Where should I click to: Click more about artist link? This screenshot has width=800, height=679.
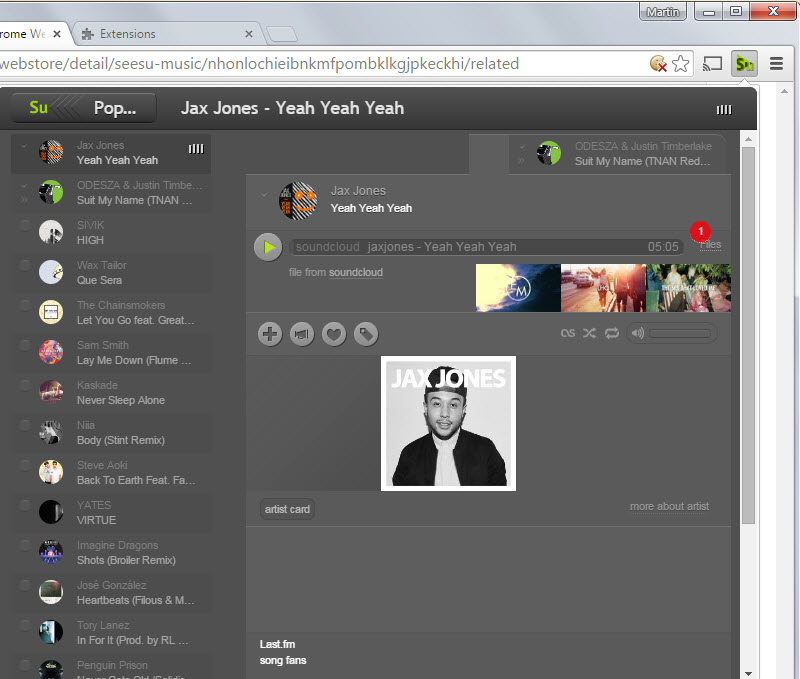click(669, 507)
